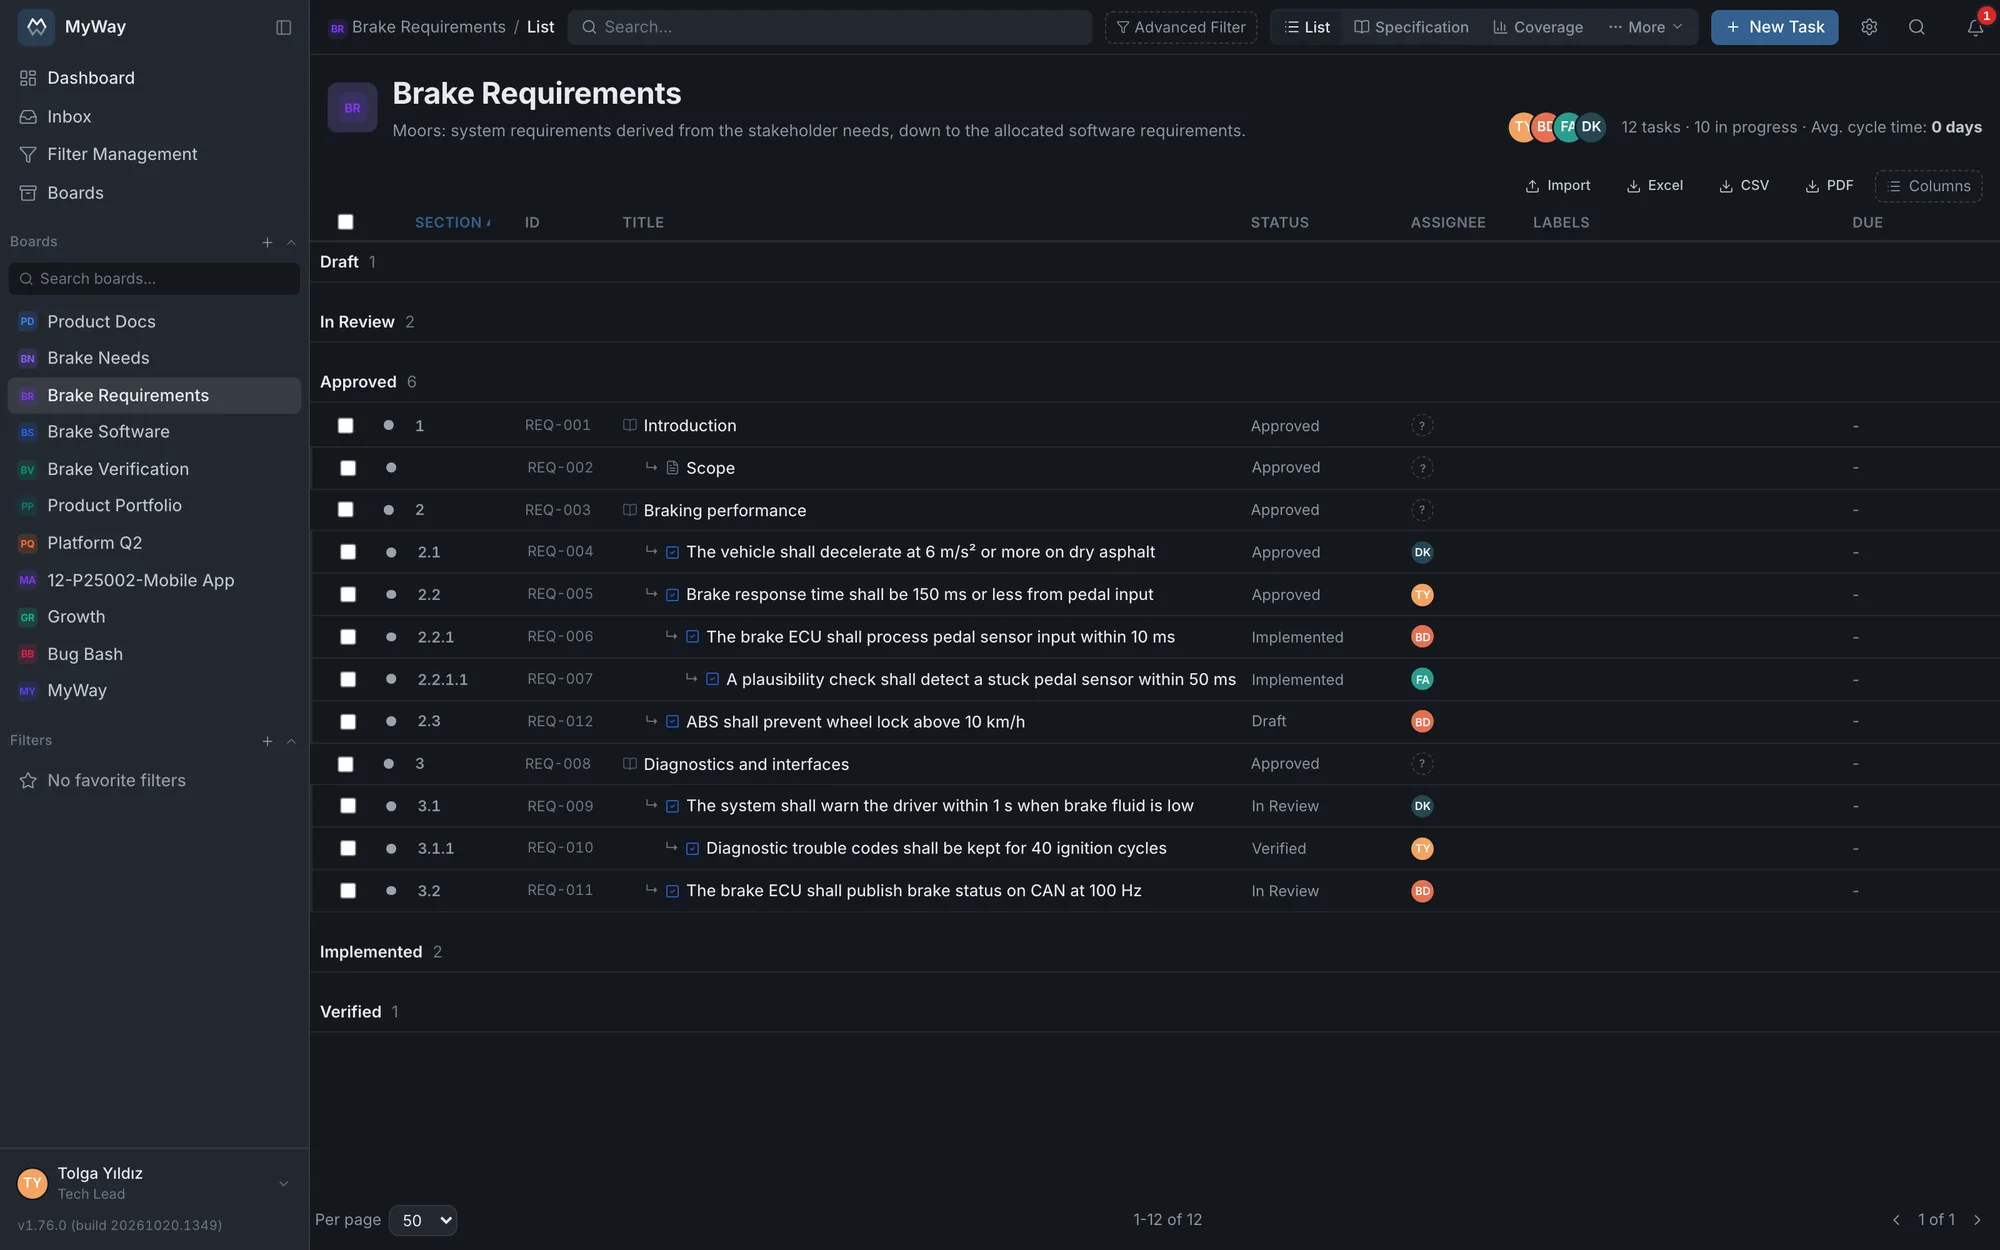Switch to the Specification view tab

pos(1411,27)
